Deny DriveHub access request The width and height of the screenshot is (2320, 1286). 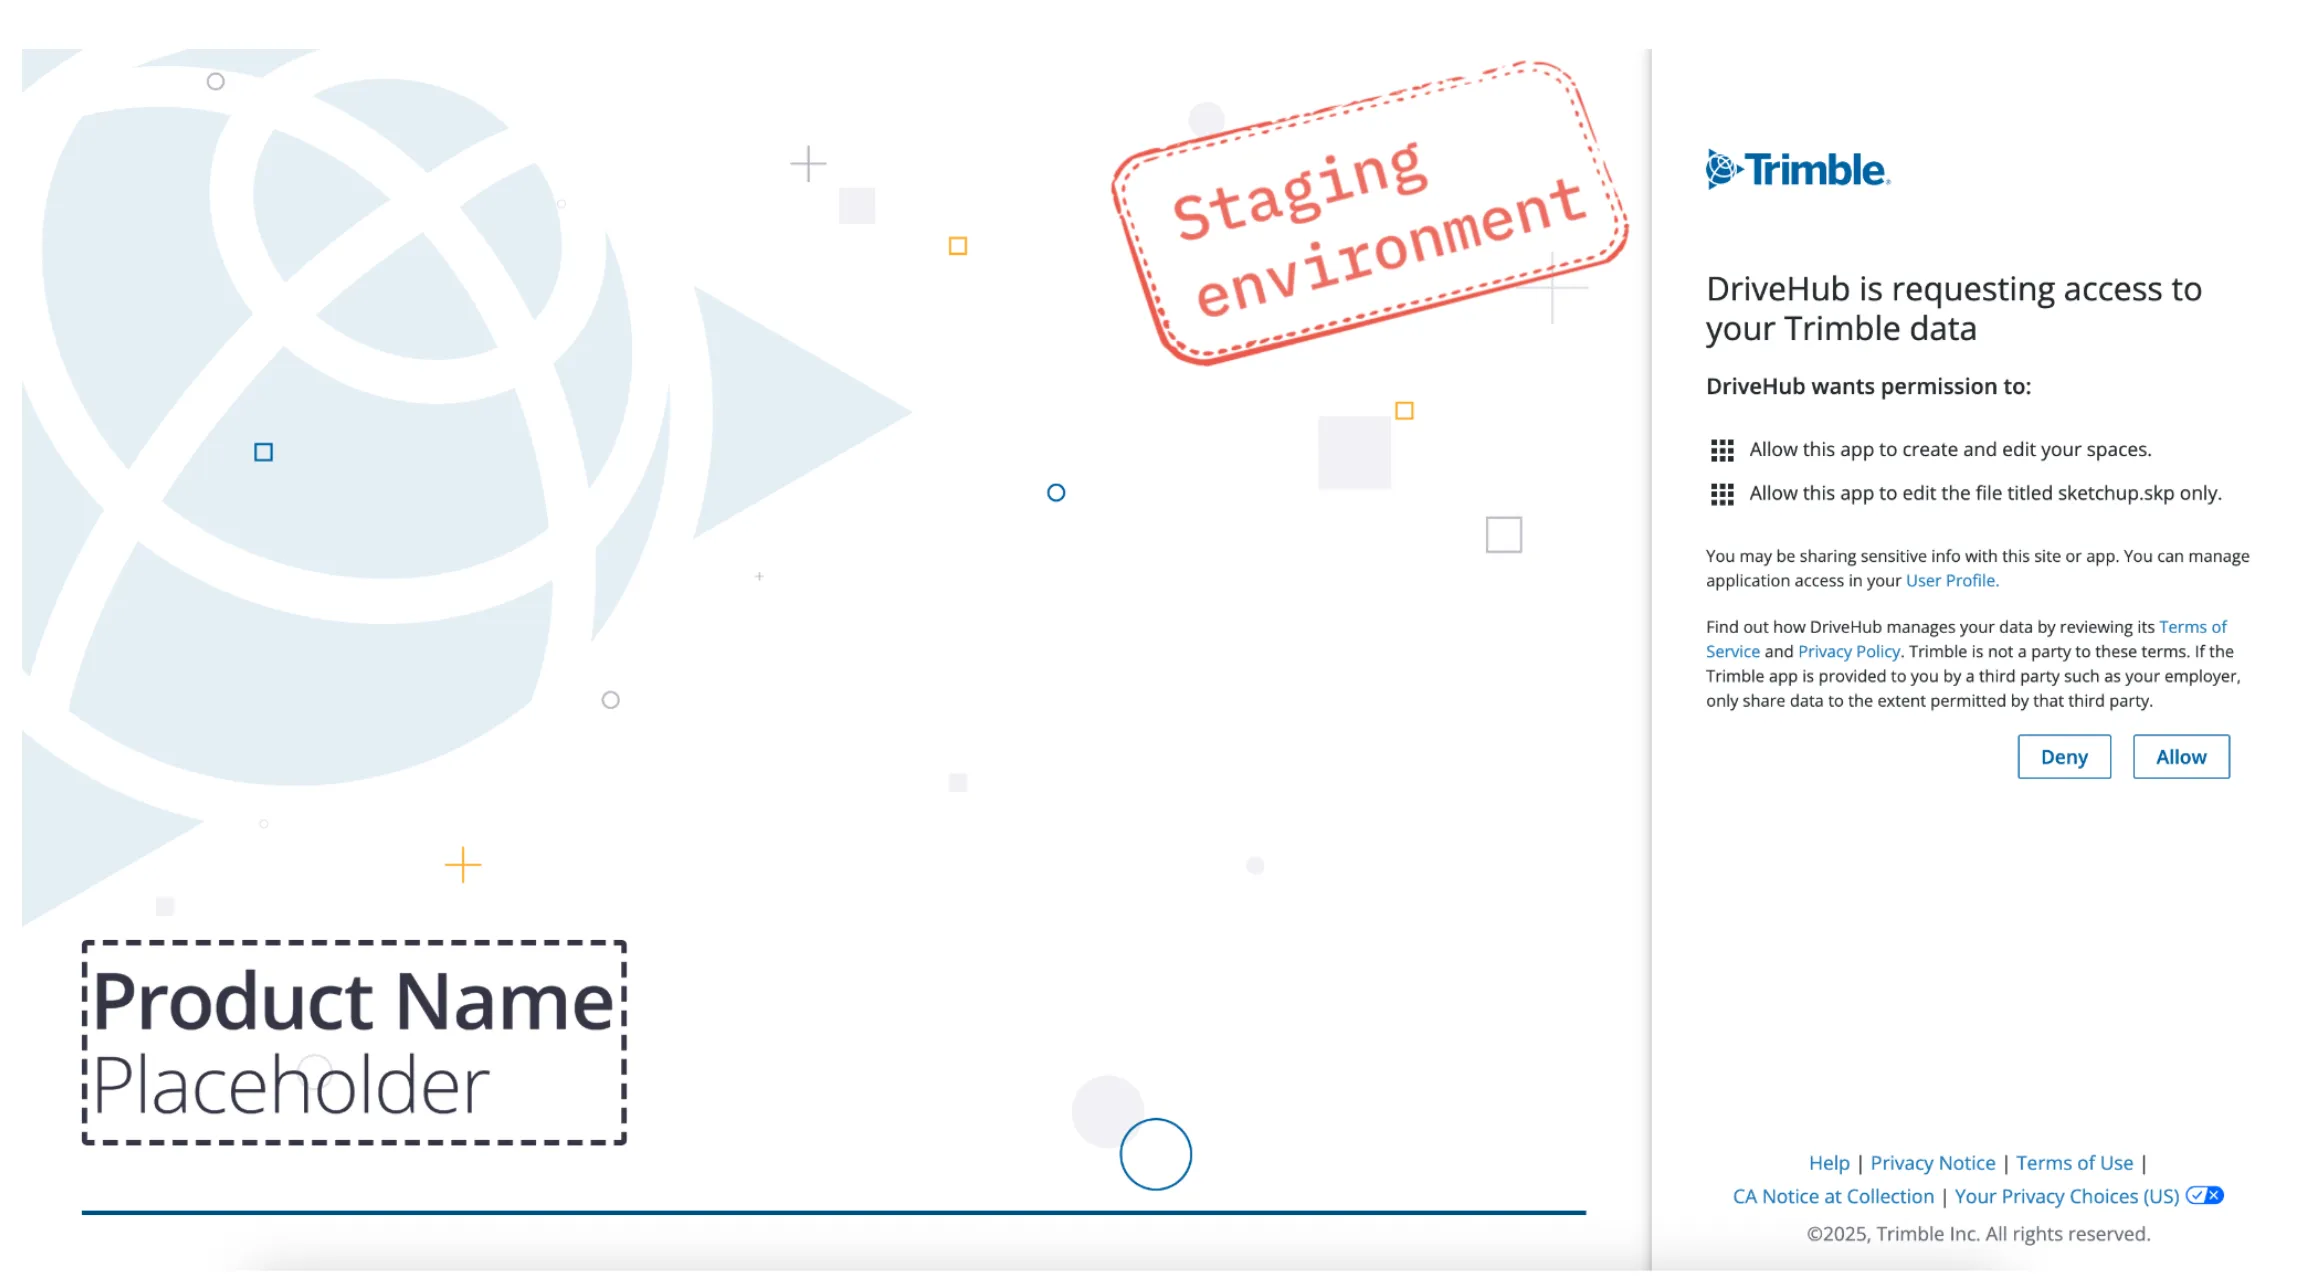(x=2064, y=757)
